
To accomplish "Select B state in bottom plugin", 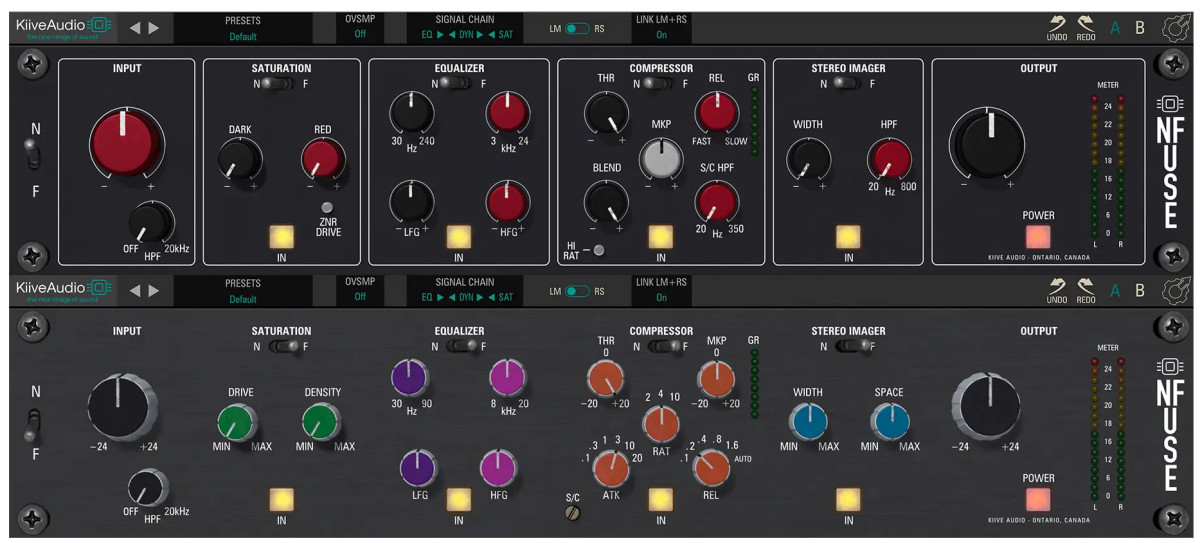I will (x=1139, y=291).
